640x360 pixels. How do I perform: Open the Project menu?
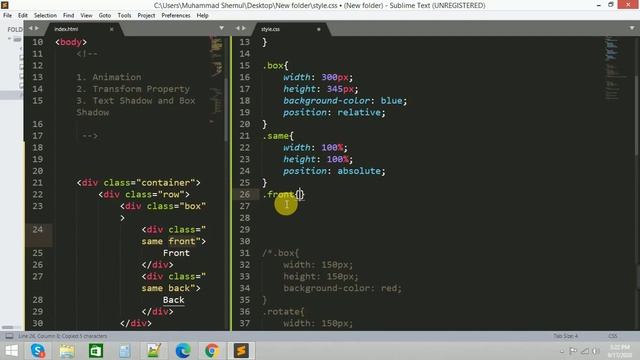[x=146, y=16]
